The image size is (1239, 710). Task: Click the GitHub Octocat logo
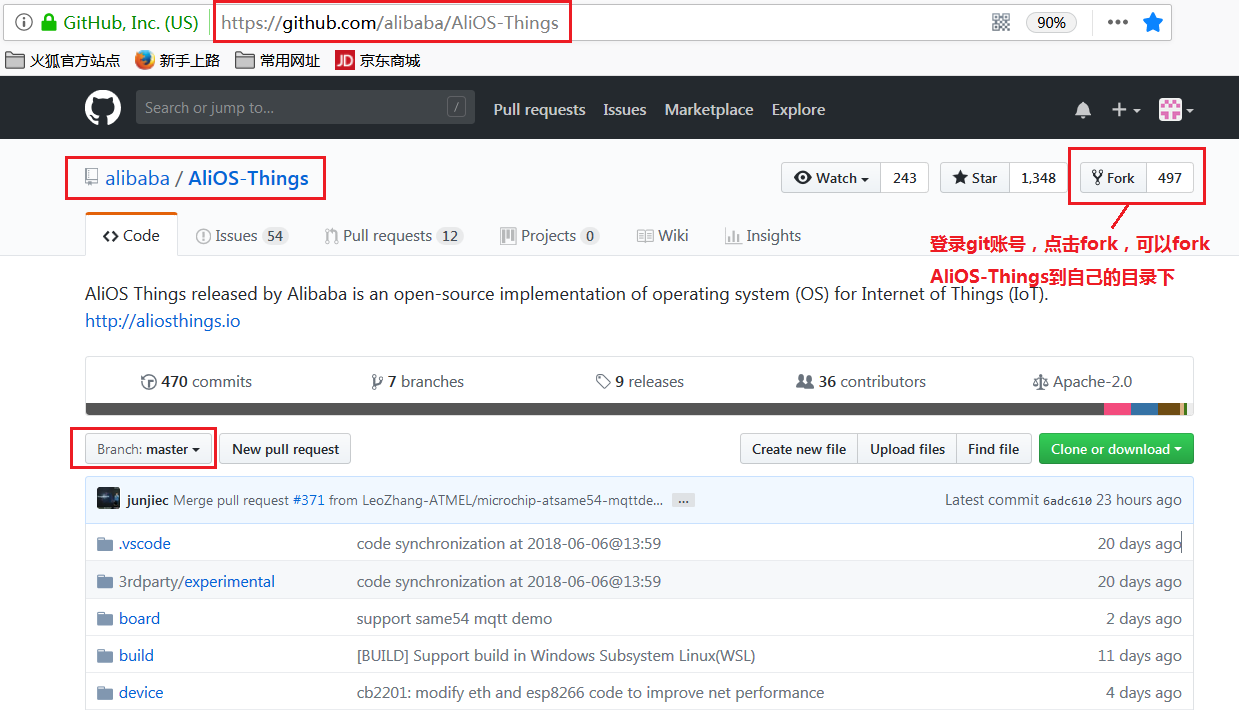[x=103, y=108]
